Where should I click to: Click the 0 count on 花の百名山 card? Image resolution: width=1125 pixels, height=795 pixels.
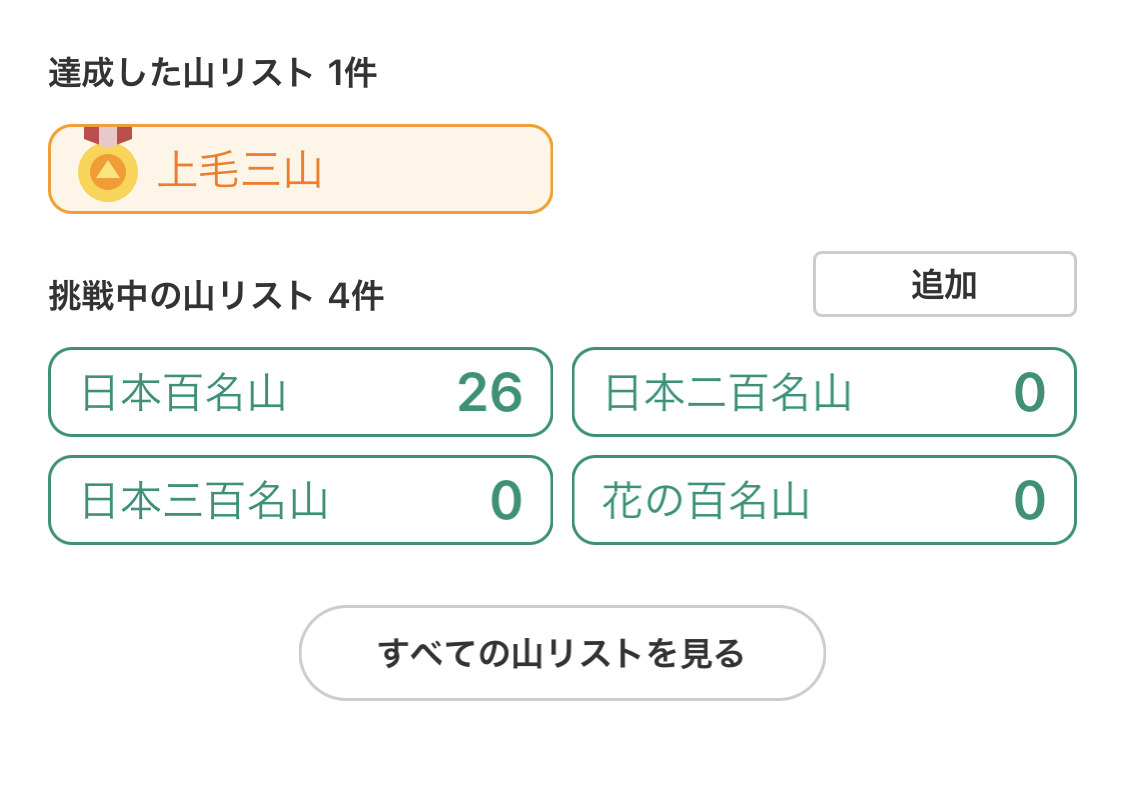[x=1030, y=500]
